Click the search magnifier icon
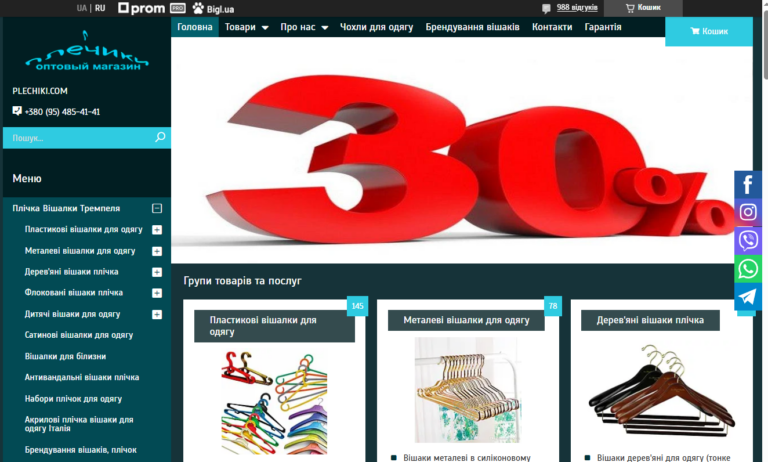 (x=160, y=137)
